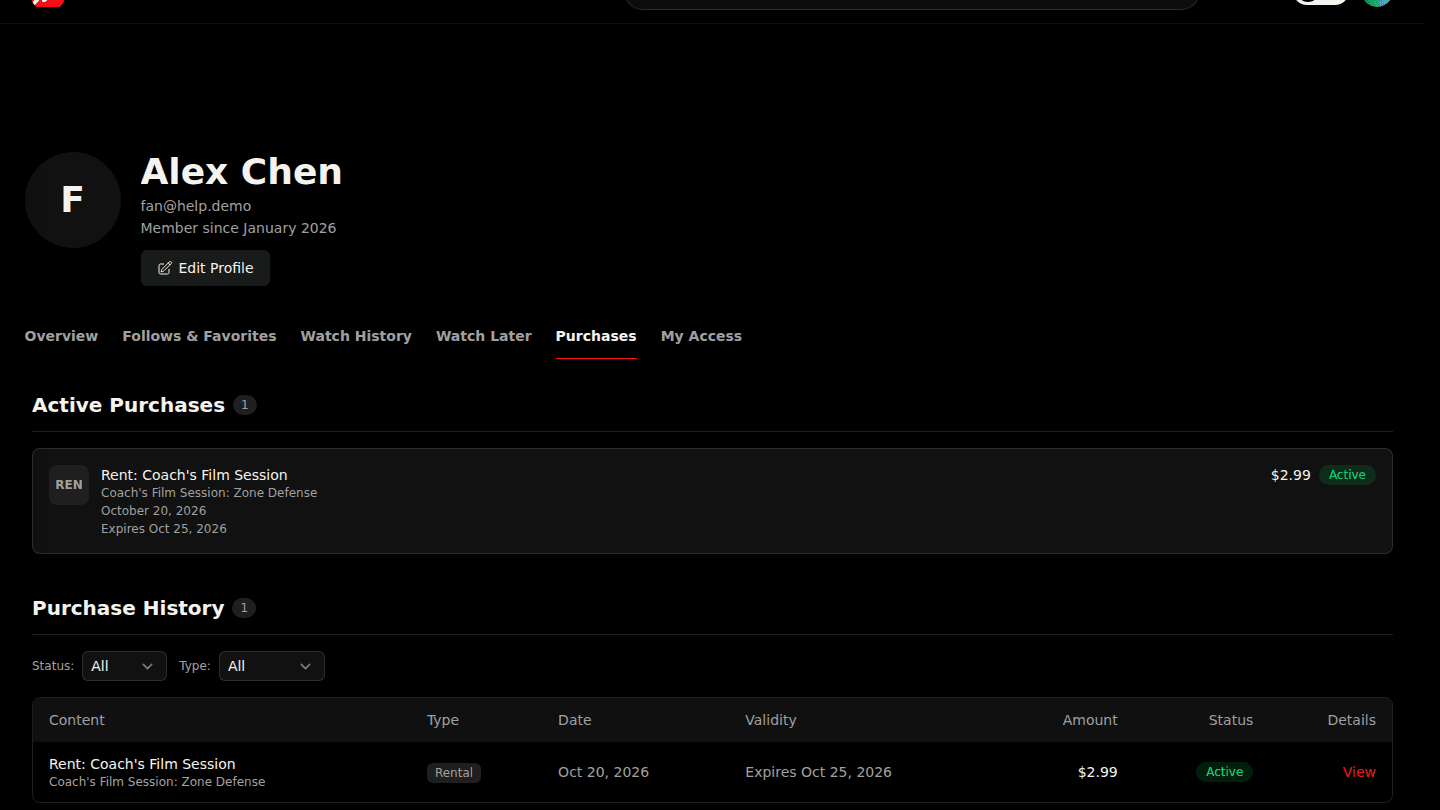This screenshot has width=1440, height=810.
Task: Switch to Follows & Favorites tab
Action: tap(199, 336)
